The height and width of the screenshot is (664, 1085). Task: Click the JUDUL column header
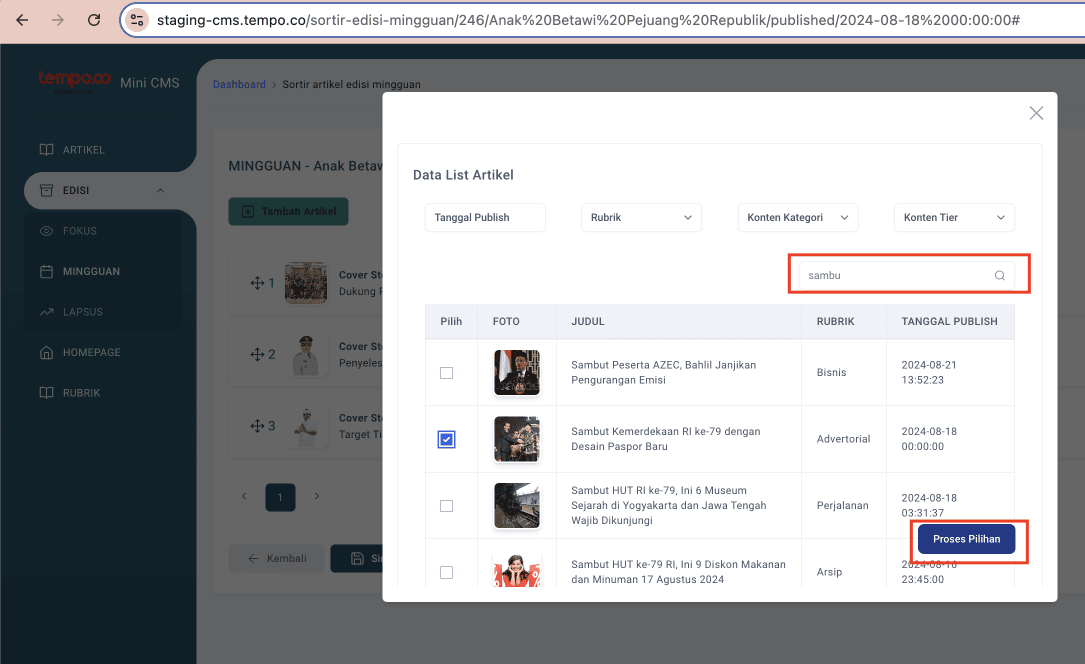[x=588, y=322]
